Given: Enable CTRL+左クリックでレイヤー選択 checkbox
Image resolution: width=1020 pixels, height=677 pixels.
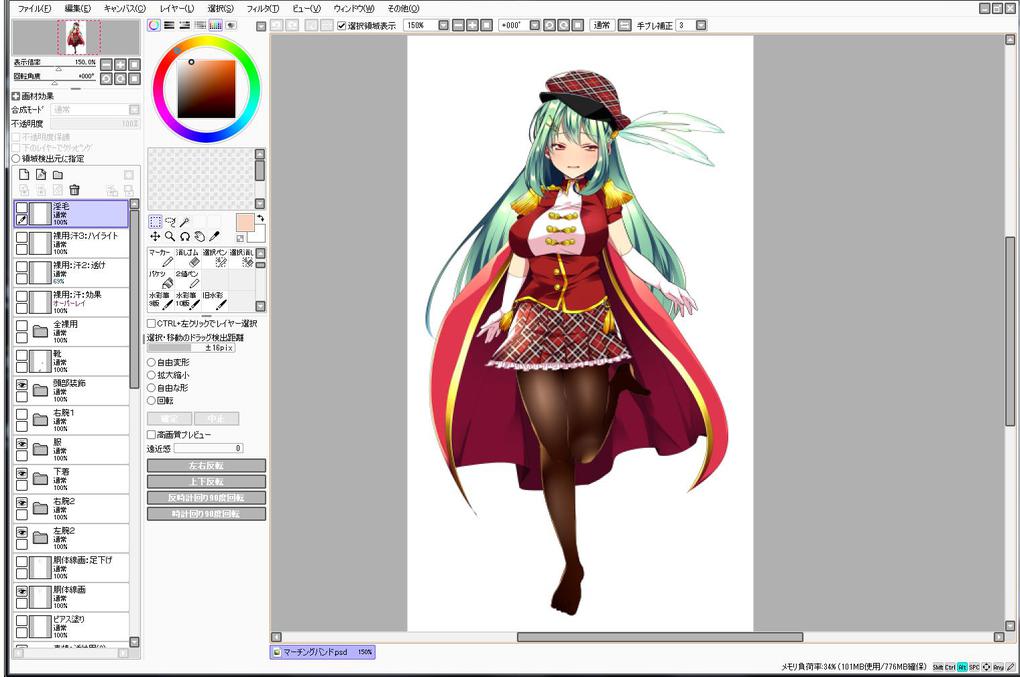Looking at the screenshot, I should 151,323.
